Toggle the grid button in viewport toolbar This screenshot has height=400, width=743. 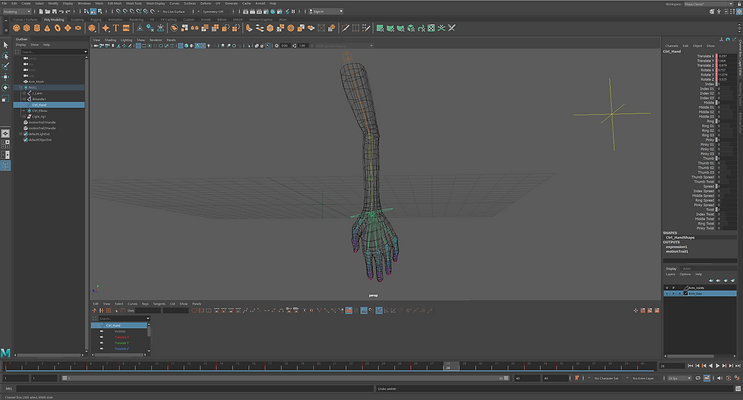click(138, 46)
